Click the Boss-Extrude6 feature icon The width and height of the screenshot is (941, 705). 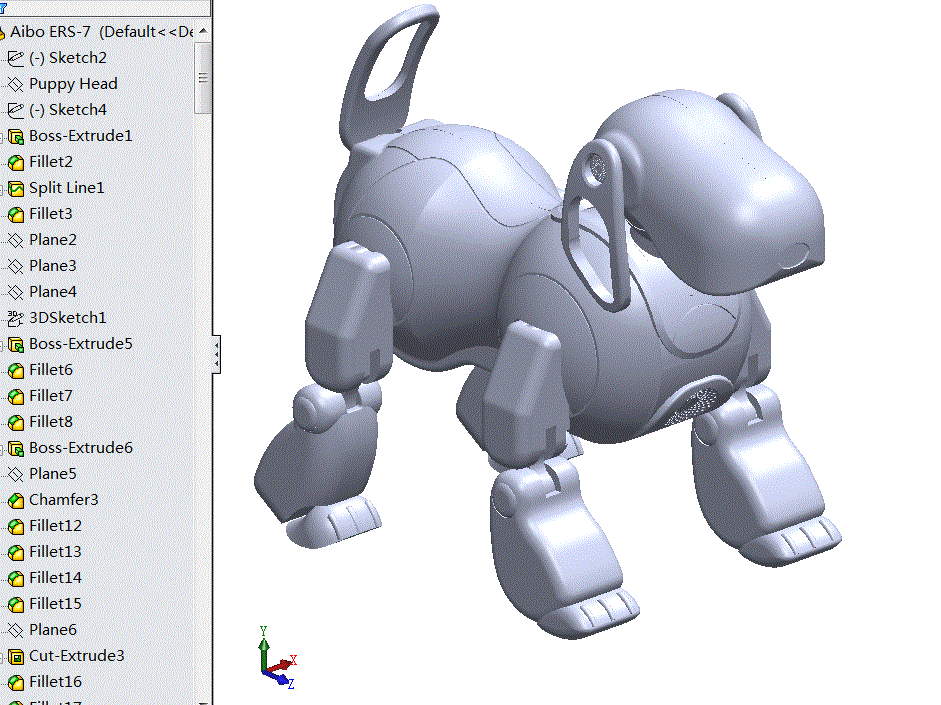pos(16,448)
